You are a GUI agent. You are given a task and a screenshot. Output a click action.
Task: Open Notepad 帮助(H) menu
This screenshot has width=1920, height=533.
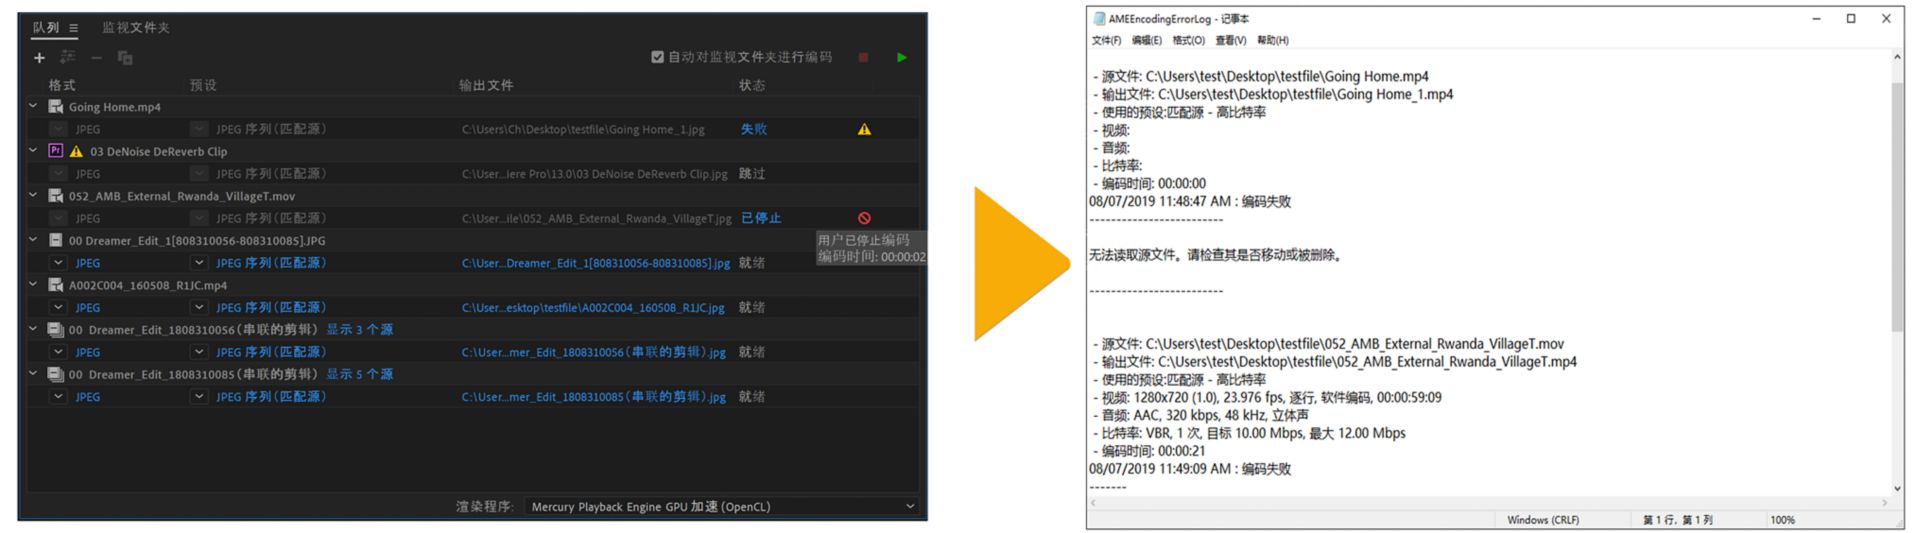[x=1272, y=40]
